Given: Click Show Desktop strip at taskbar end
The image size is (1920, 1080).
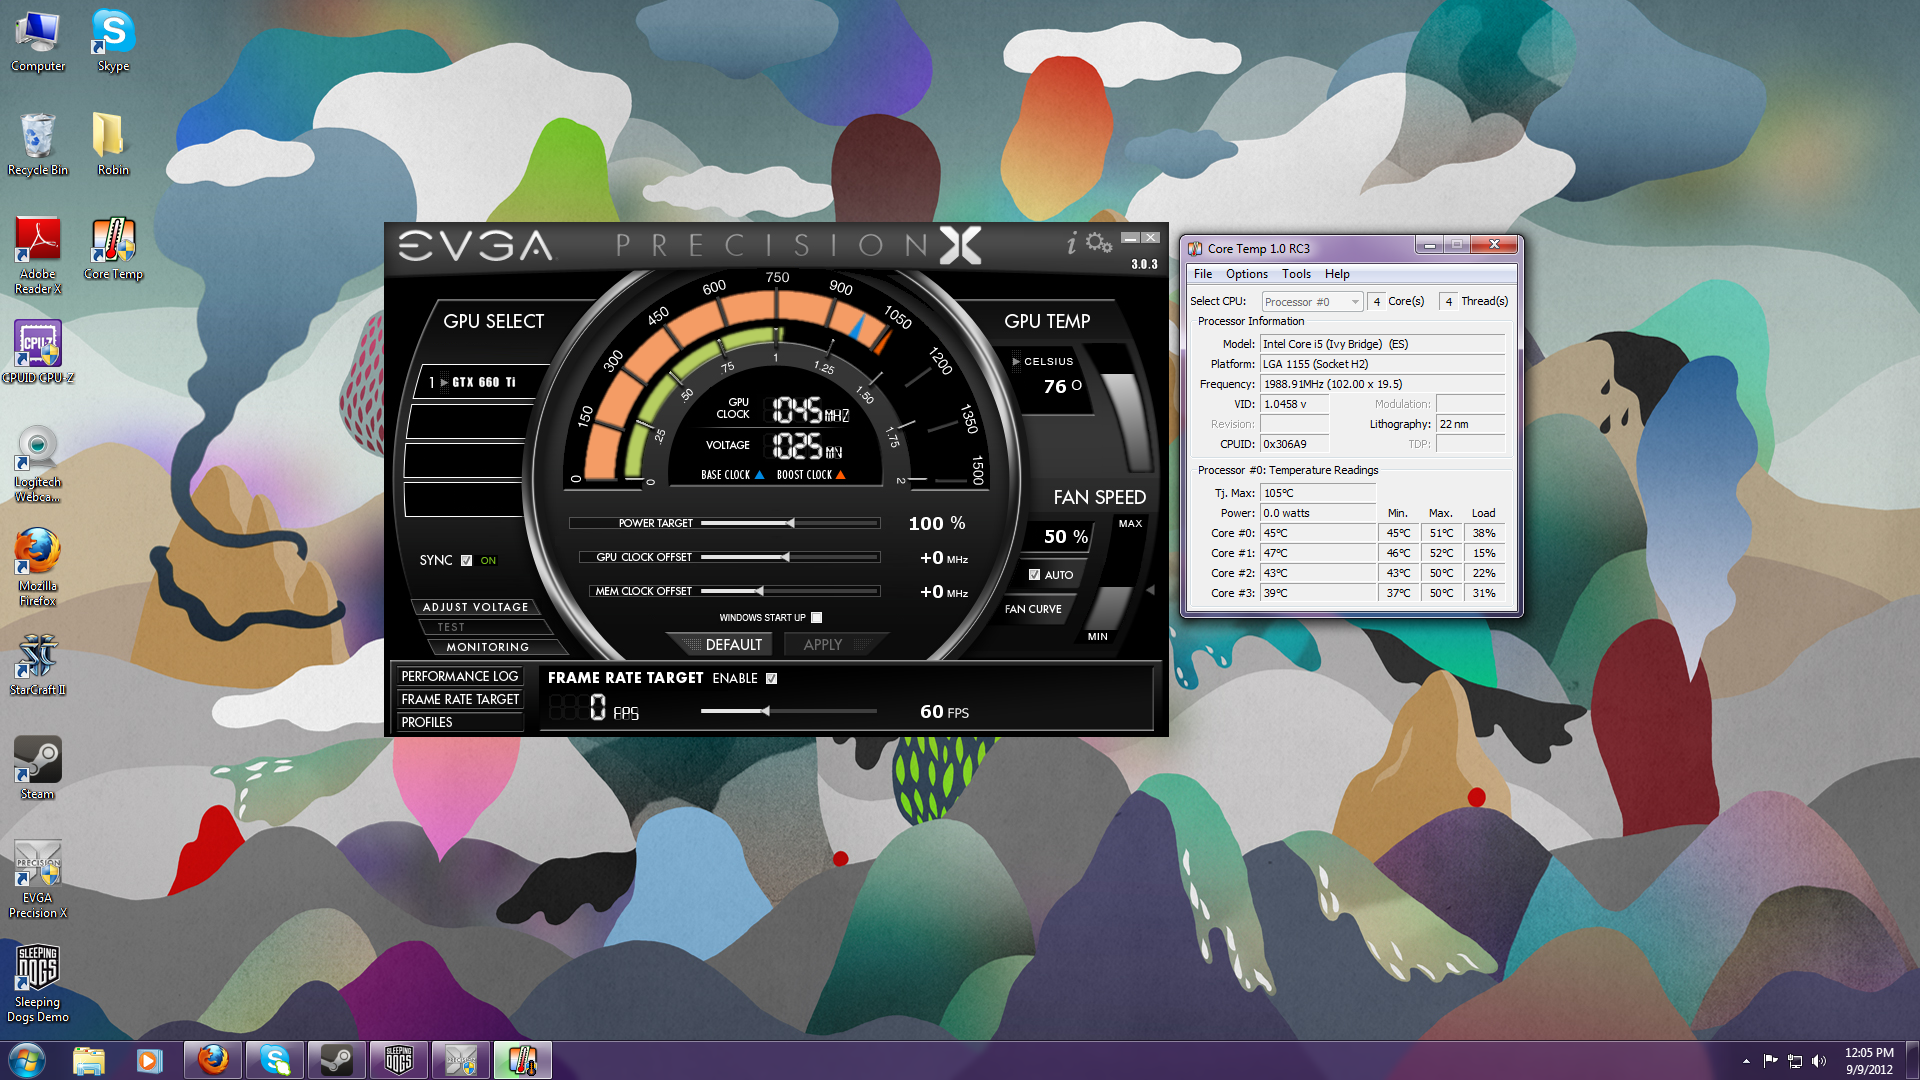Looking at the screenshot, I should [x=1912, y=1061].
